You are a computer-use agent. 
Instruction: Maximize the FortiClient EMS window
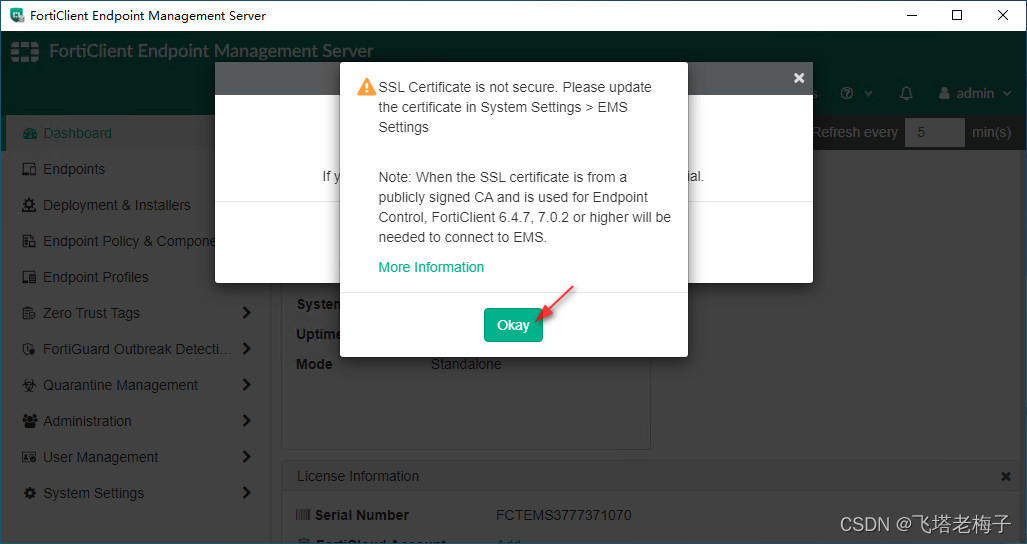click(957, 15)
